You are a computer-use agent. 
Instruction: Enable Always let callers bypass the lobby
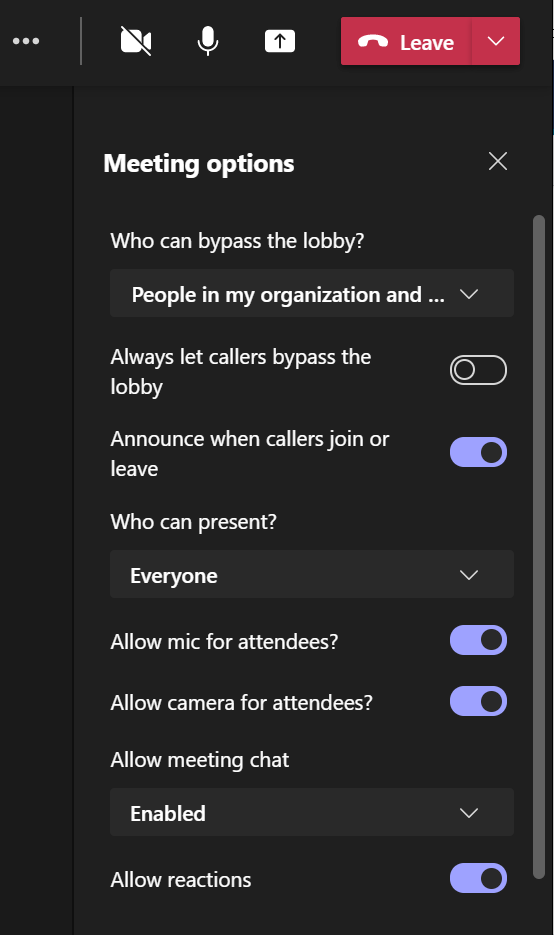(x=478, y=370)
